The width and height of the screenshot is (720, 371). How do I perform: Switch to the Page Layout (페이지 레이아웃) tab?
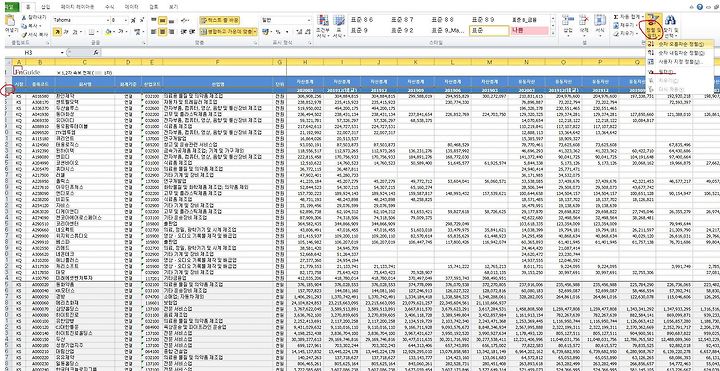click(77, 7)
